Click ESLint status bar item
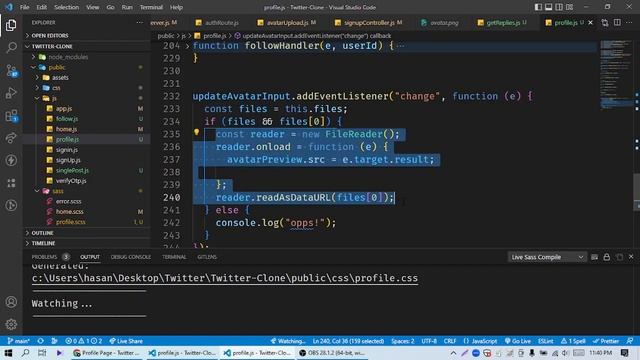The width and height of the screenshot is (640, 360). click(545, 341)
